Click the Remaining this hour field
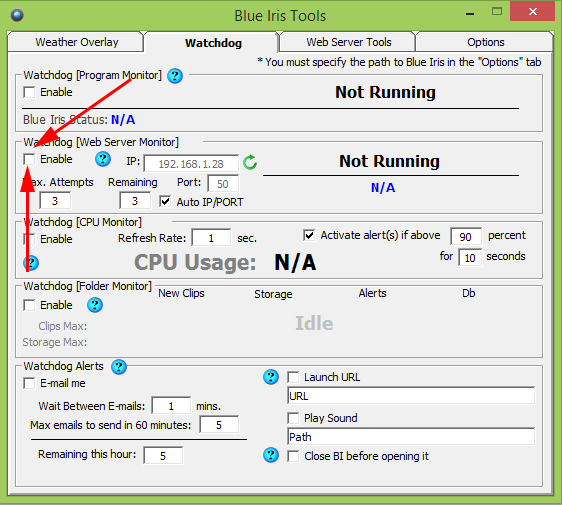The height and width of the screenshot is (505, 562). [x=163, y=456]
